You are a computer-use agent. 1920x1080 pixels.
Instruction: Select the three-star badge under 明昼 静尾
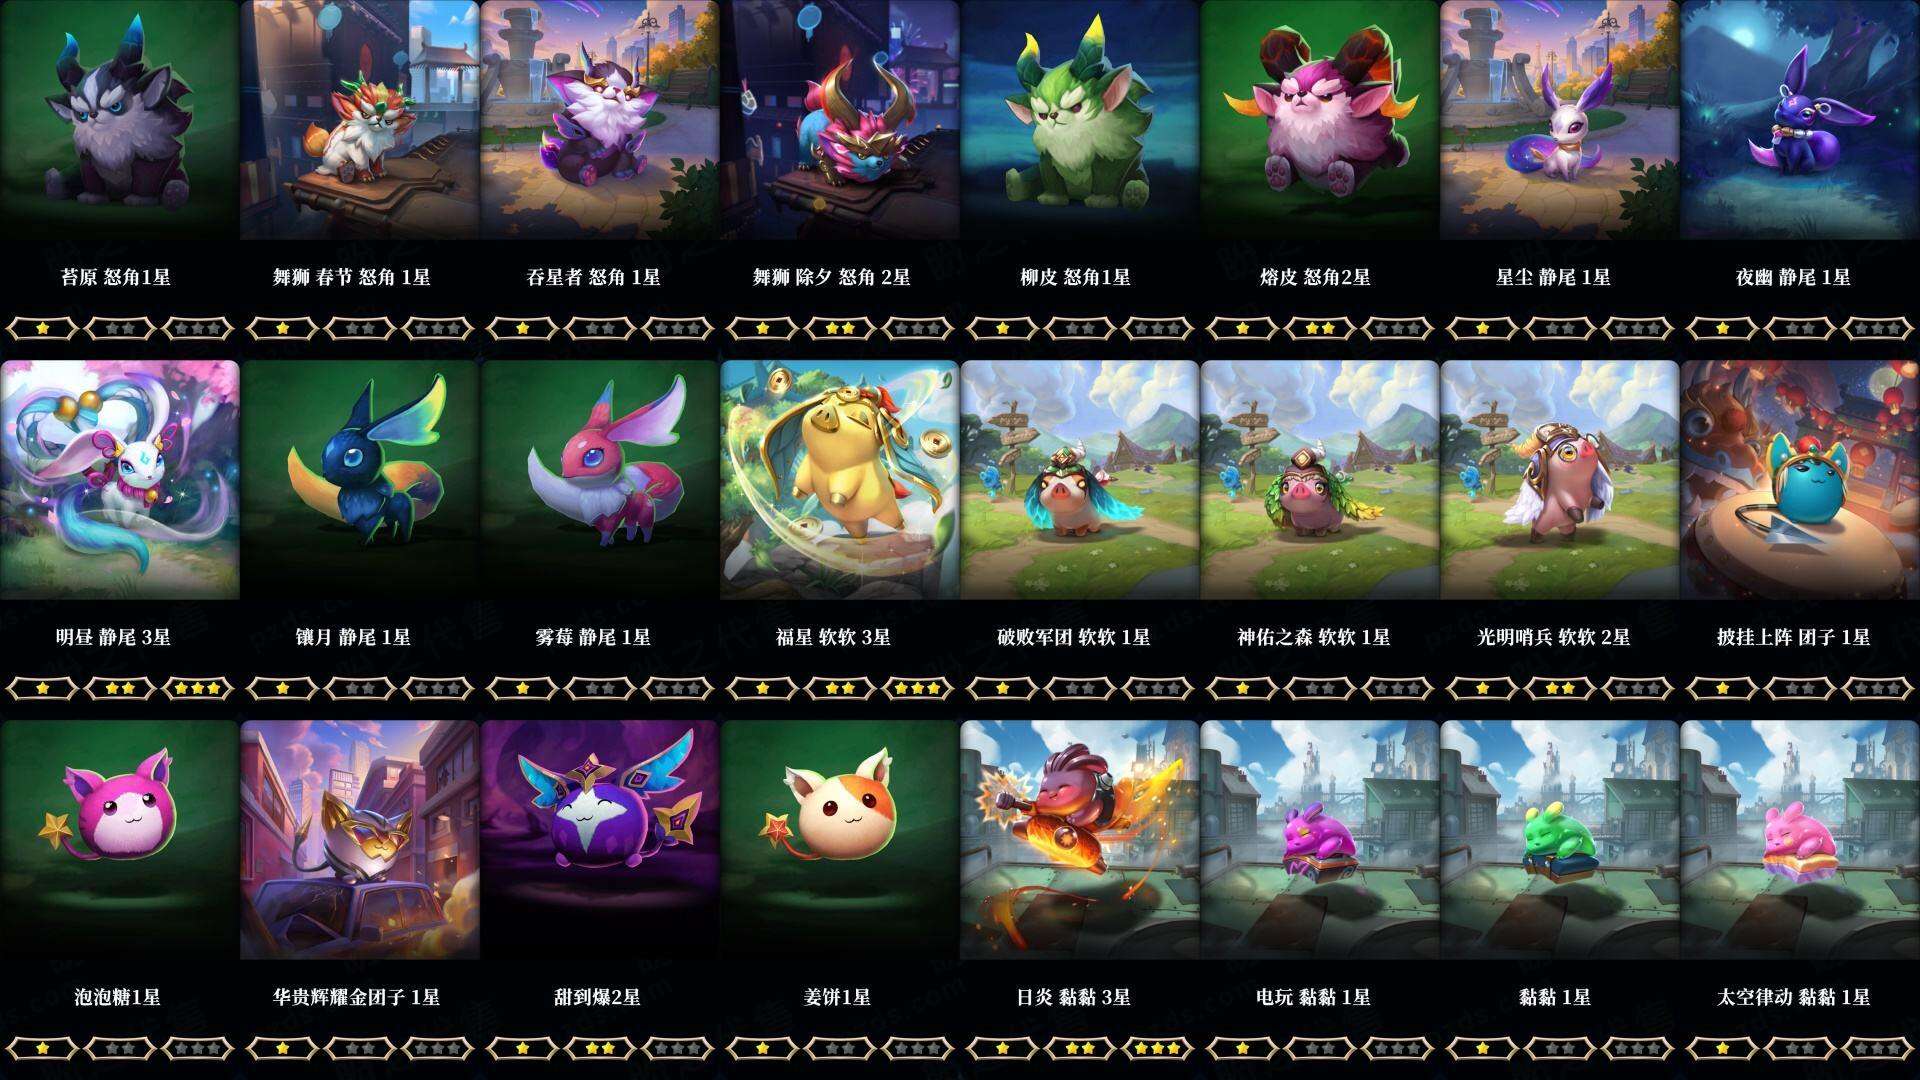198,688
